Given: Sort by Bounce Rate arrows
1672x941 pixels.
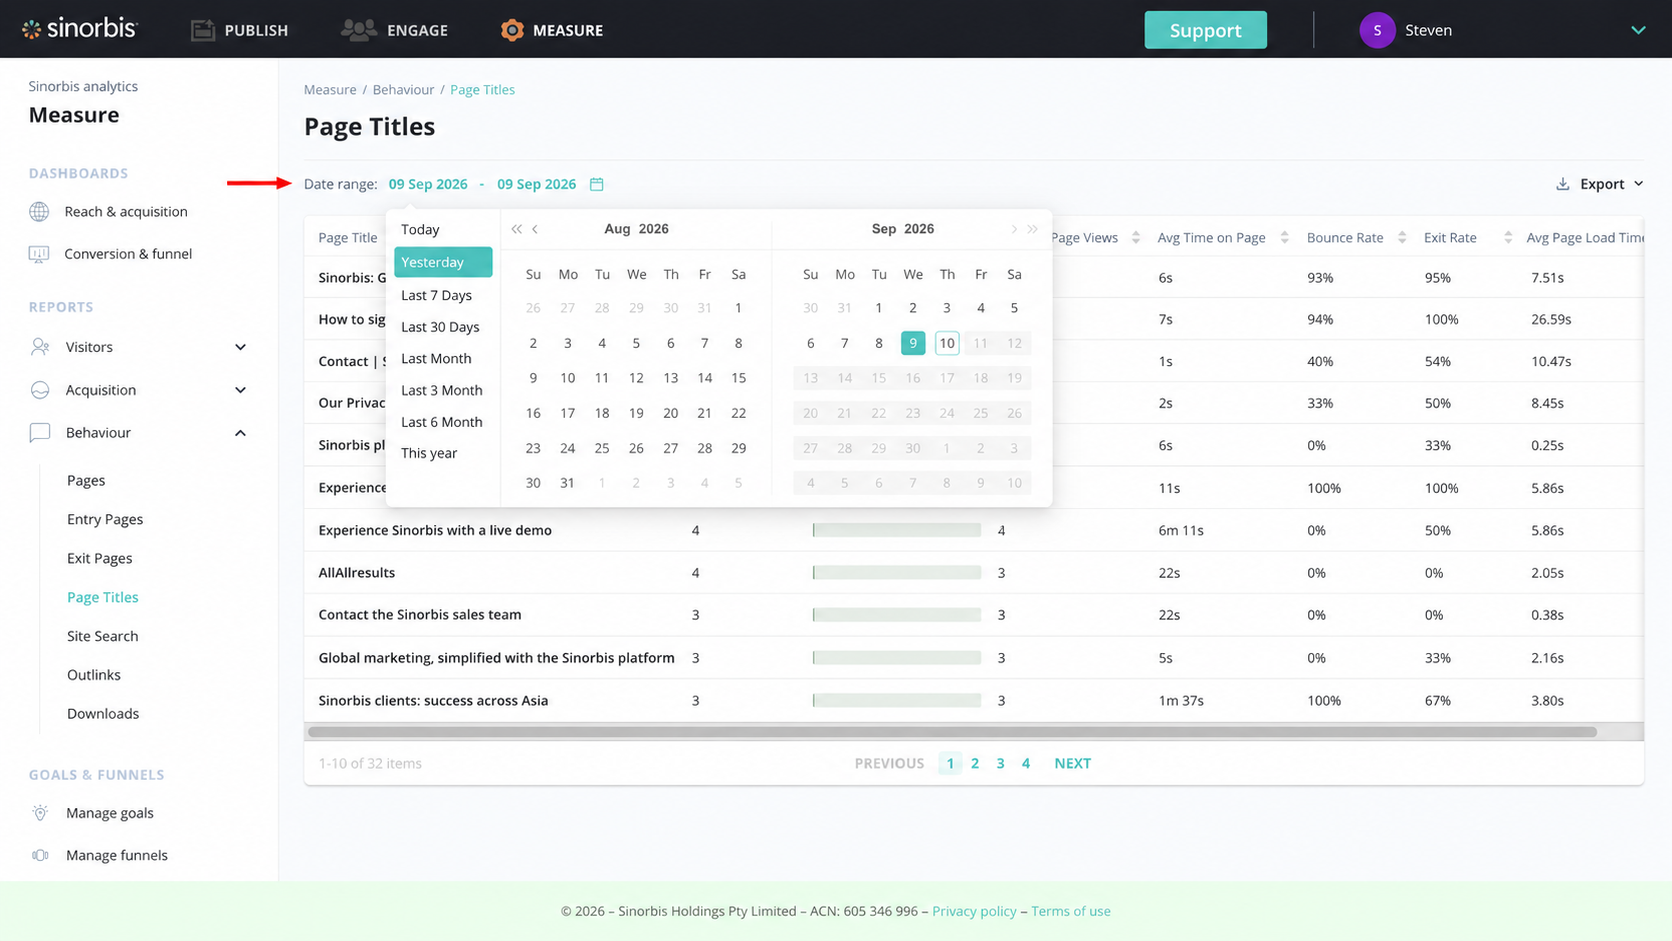Looking at the screenshot, I should [x=1402, y=238].
